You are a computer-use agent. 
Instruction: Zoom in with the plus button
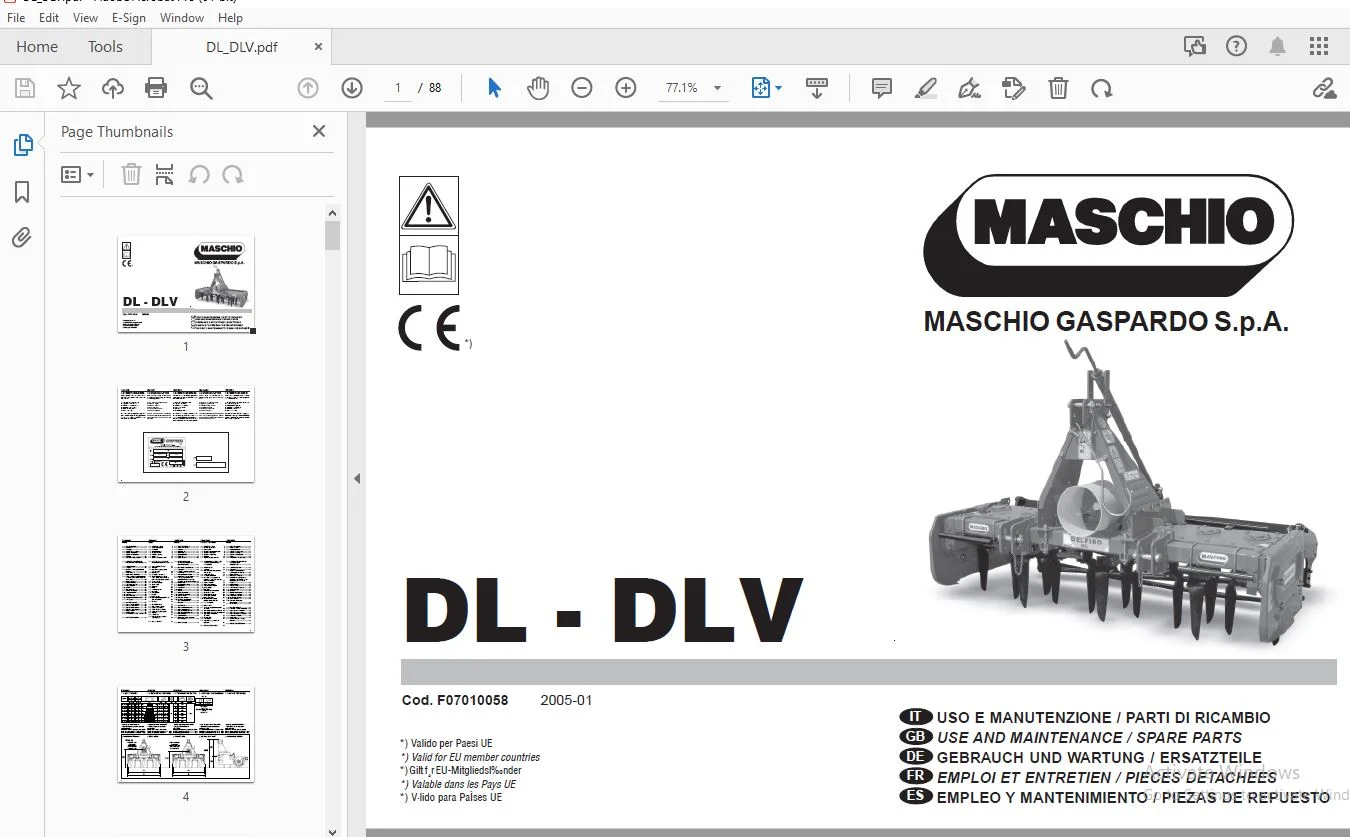click(626, 88)
